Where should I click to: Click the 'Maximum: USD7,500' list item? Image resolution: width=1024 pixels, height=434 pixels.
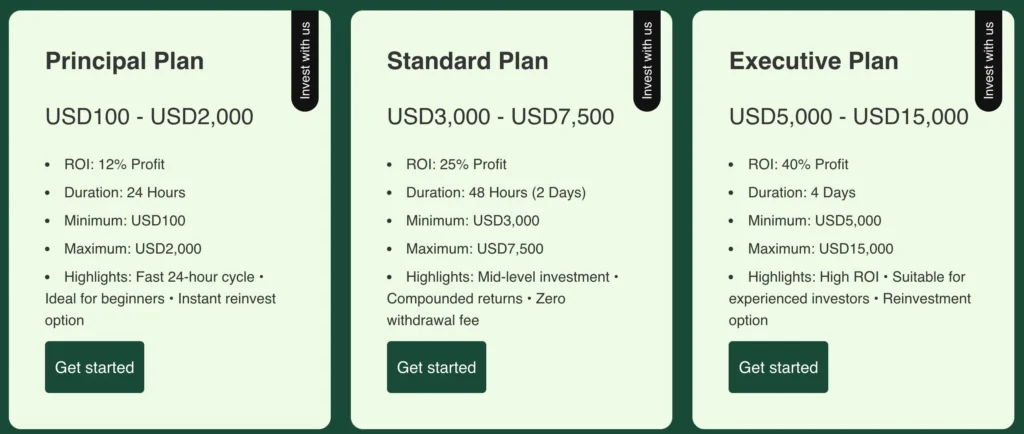[474, 249]
